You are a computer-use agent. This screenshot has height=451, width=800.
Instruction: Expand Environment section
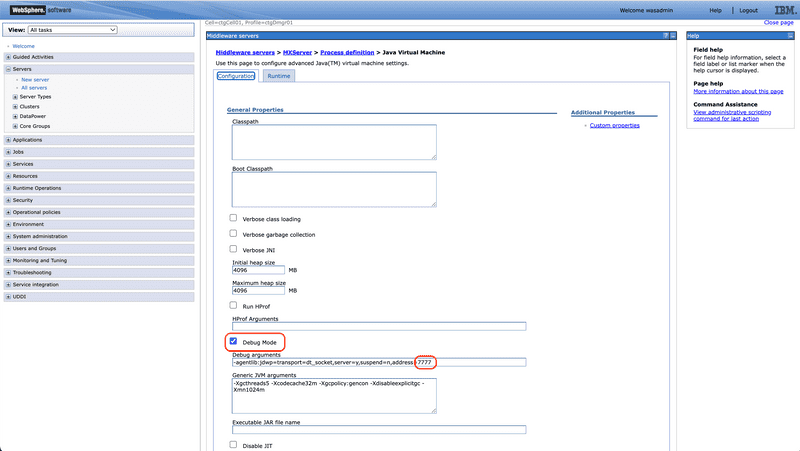[x=8, y=224]
